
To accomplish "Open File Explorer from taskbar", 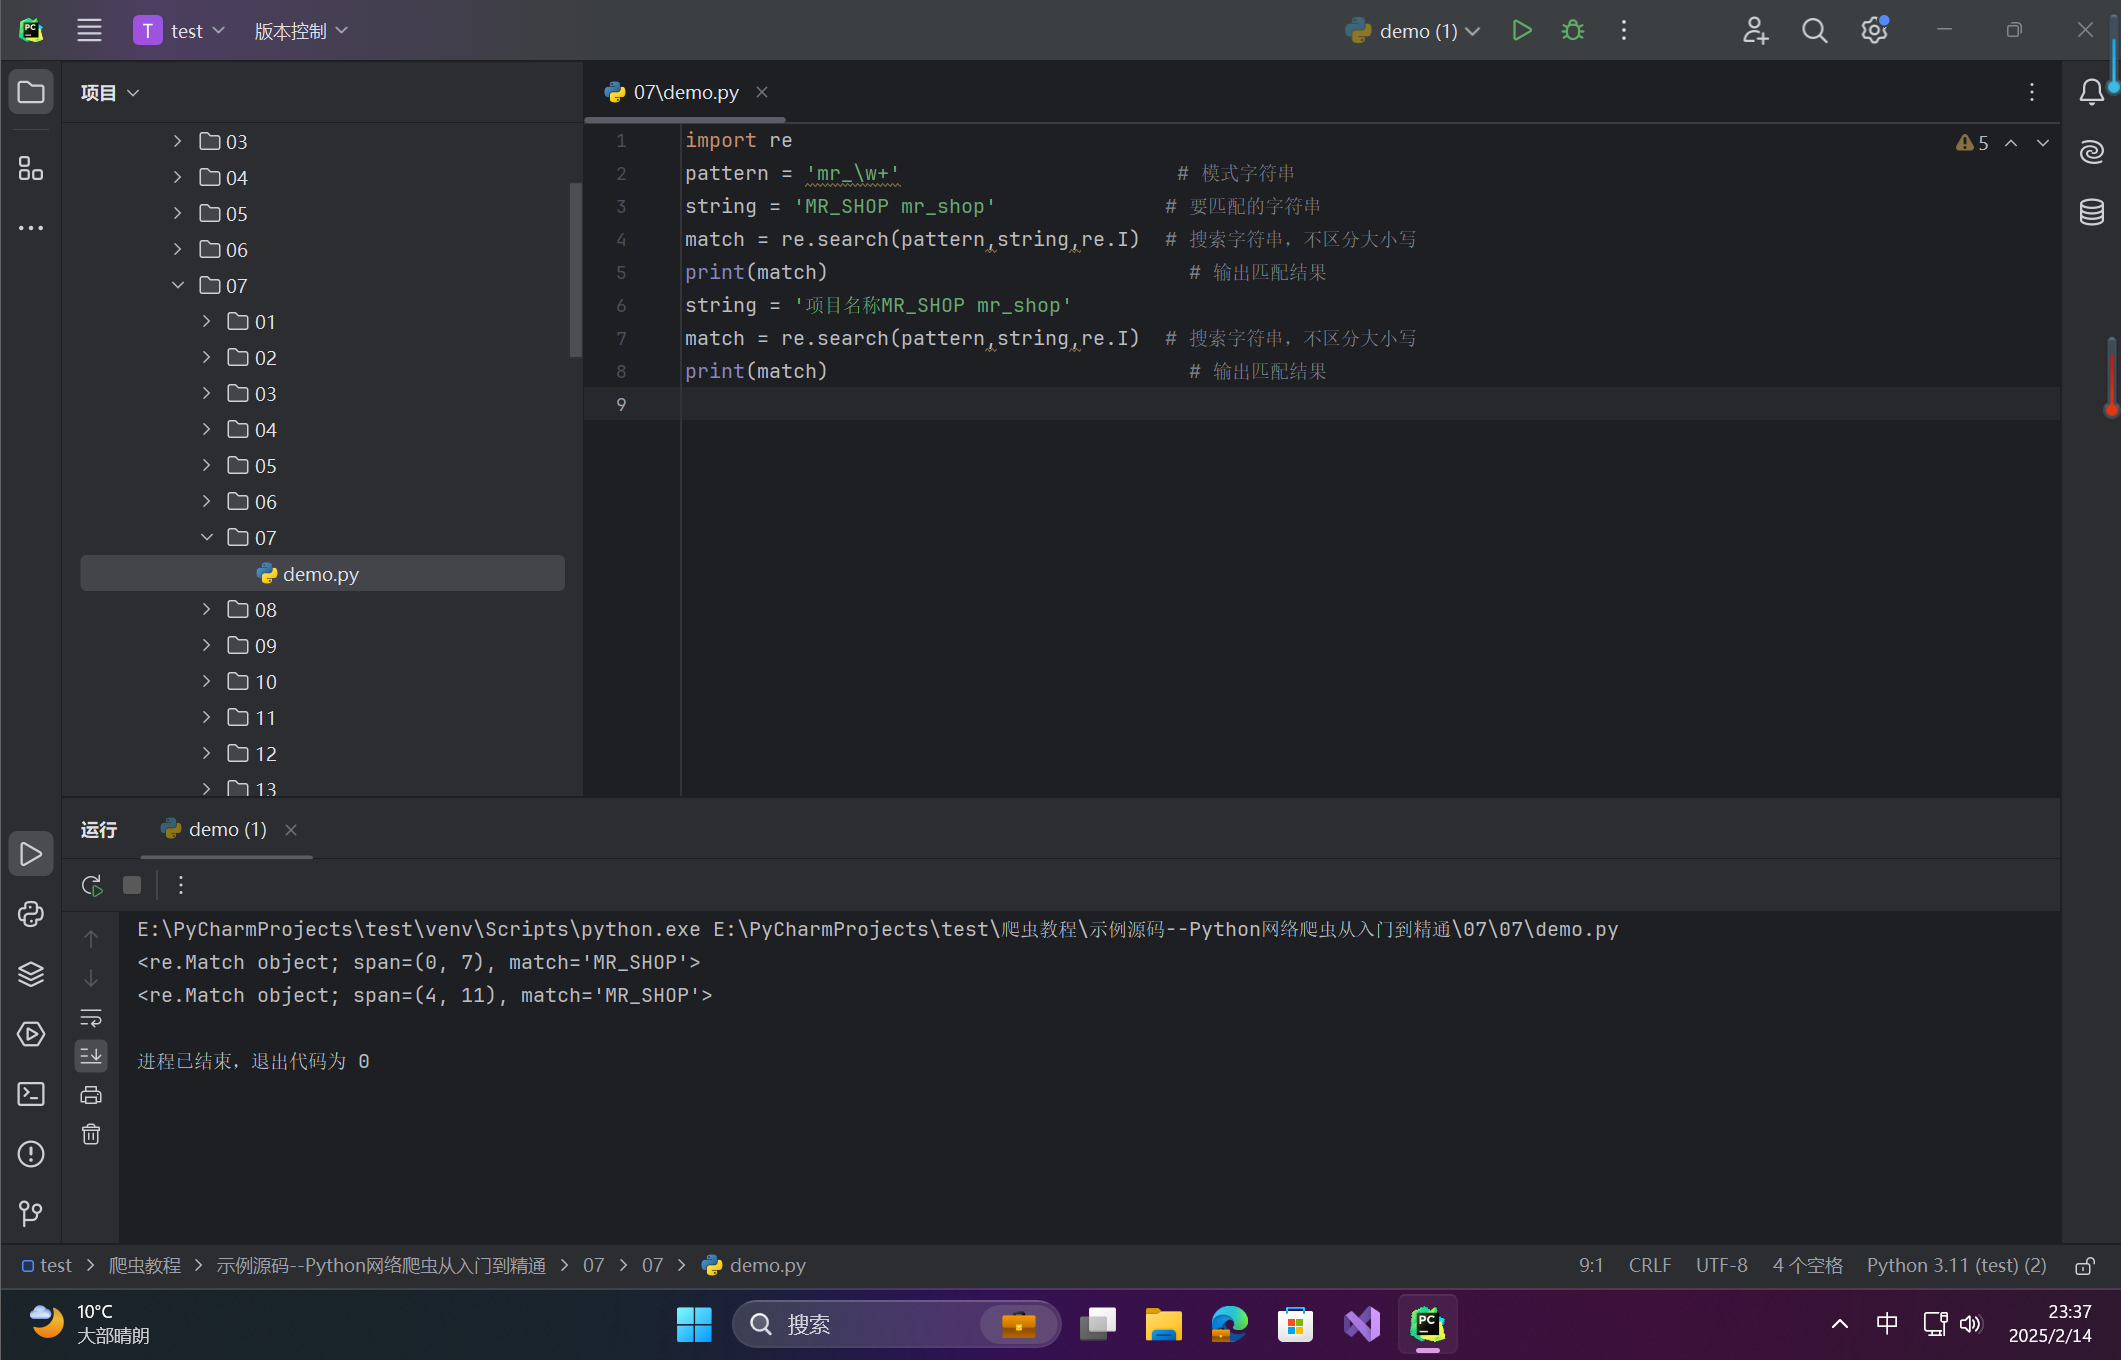I will point(1163,1324).
